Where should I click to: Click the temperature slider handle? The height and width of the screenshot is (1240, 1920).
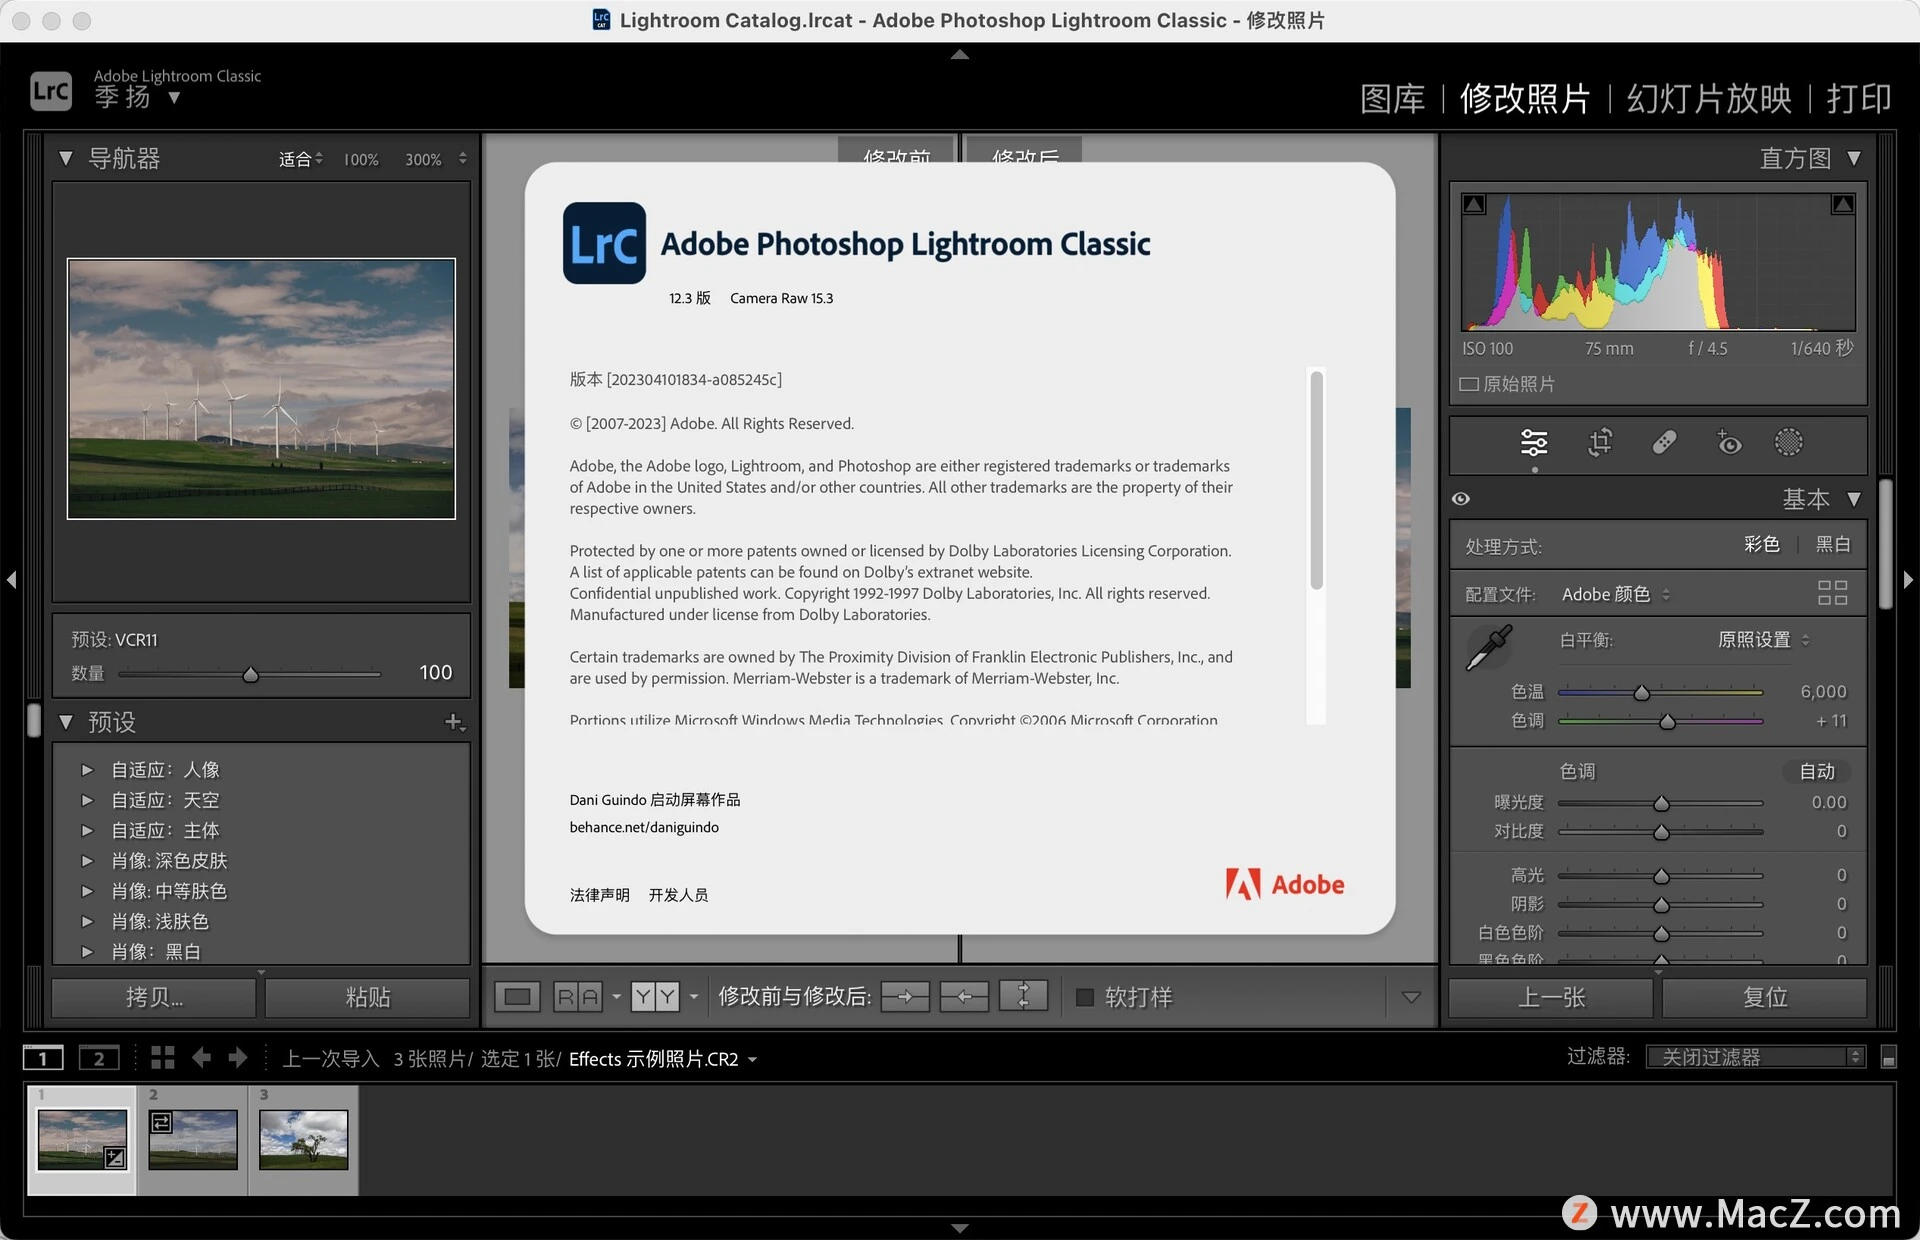pos(1641,692)
